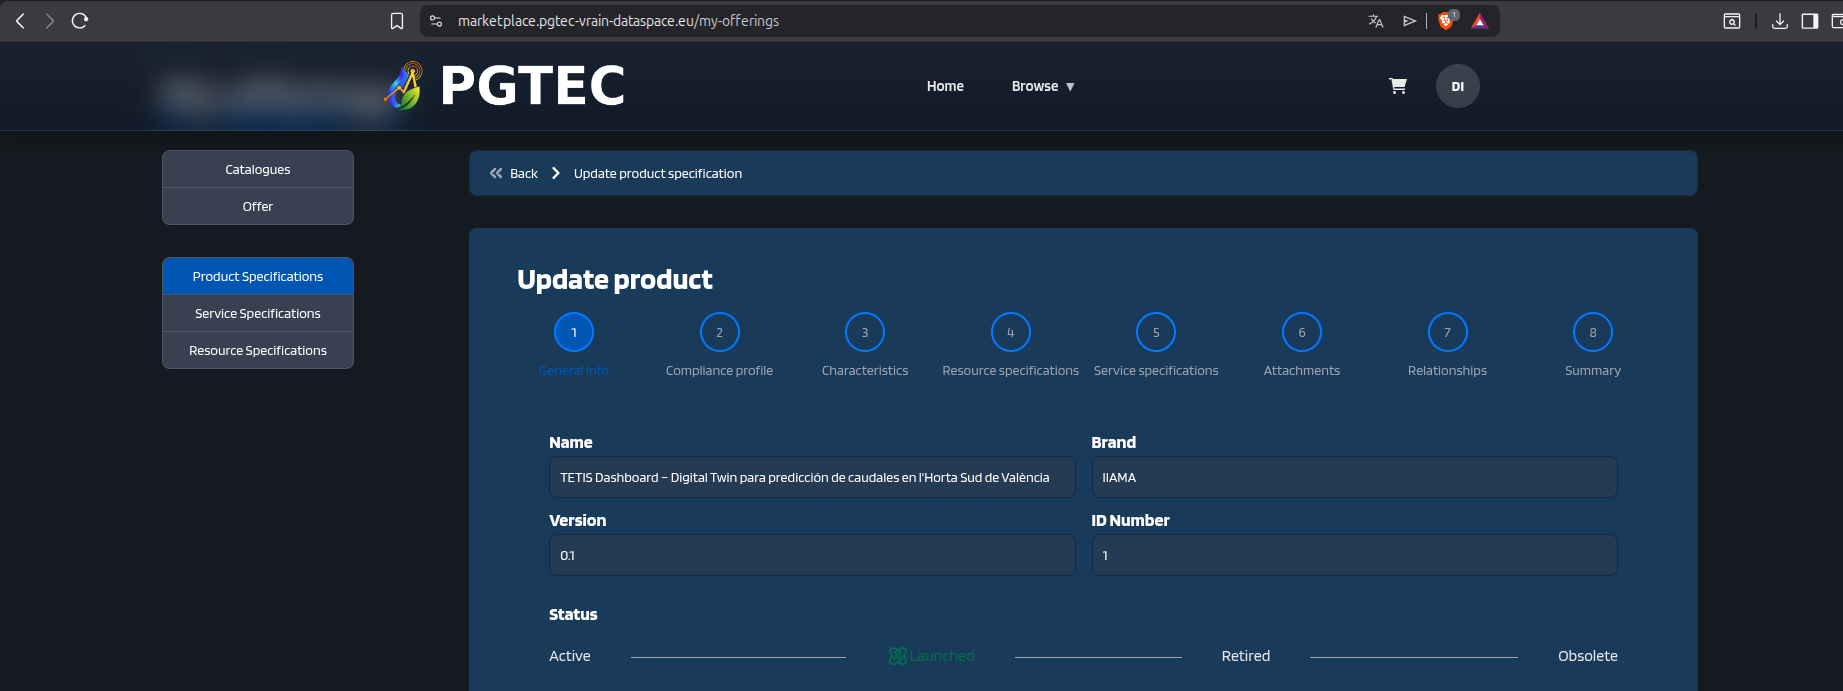Go to step 7 Relationships
The width and height of the screenshot is (1843, 691).
point(1447,332)
